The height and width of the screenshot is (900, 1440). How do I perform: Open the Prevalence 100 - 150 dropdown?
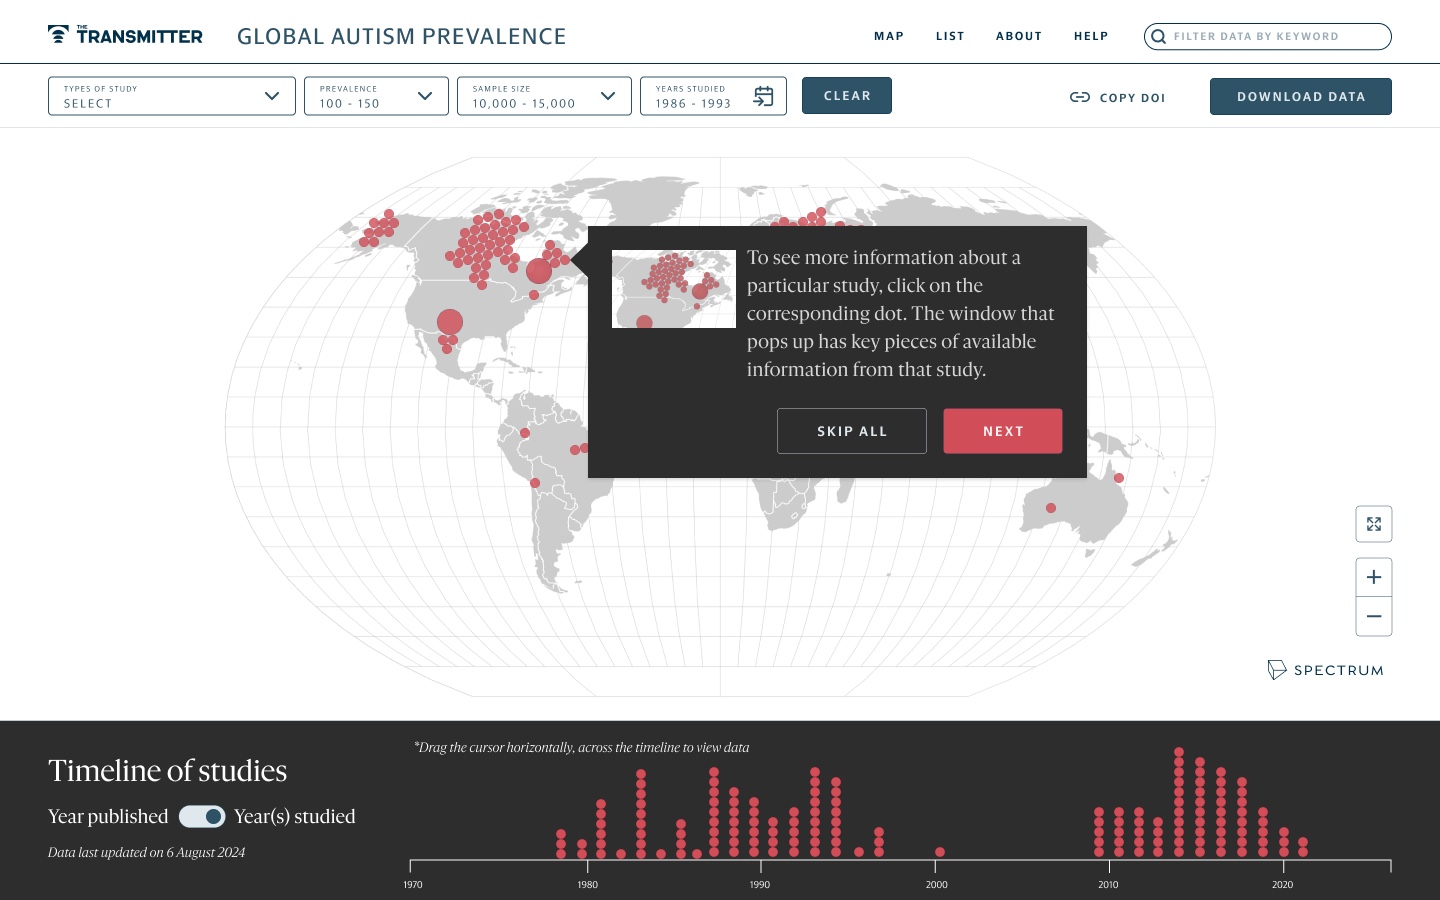click(x=376, y=96)
